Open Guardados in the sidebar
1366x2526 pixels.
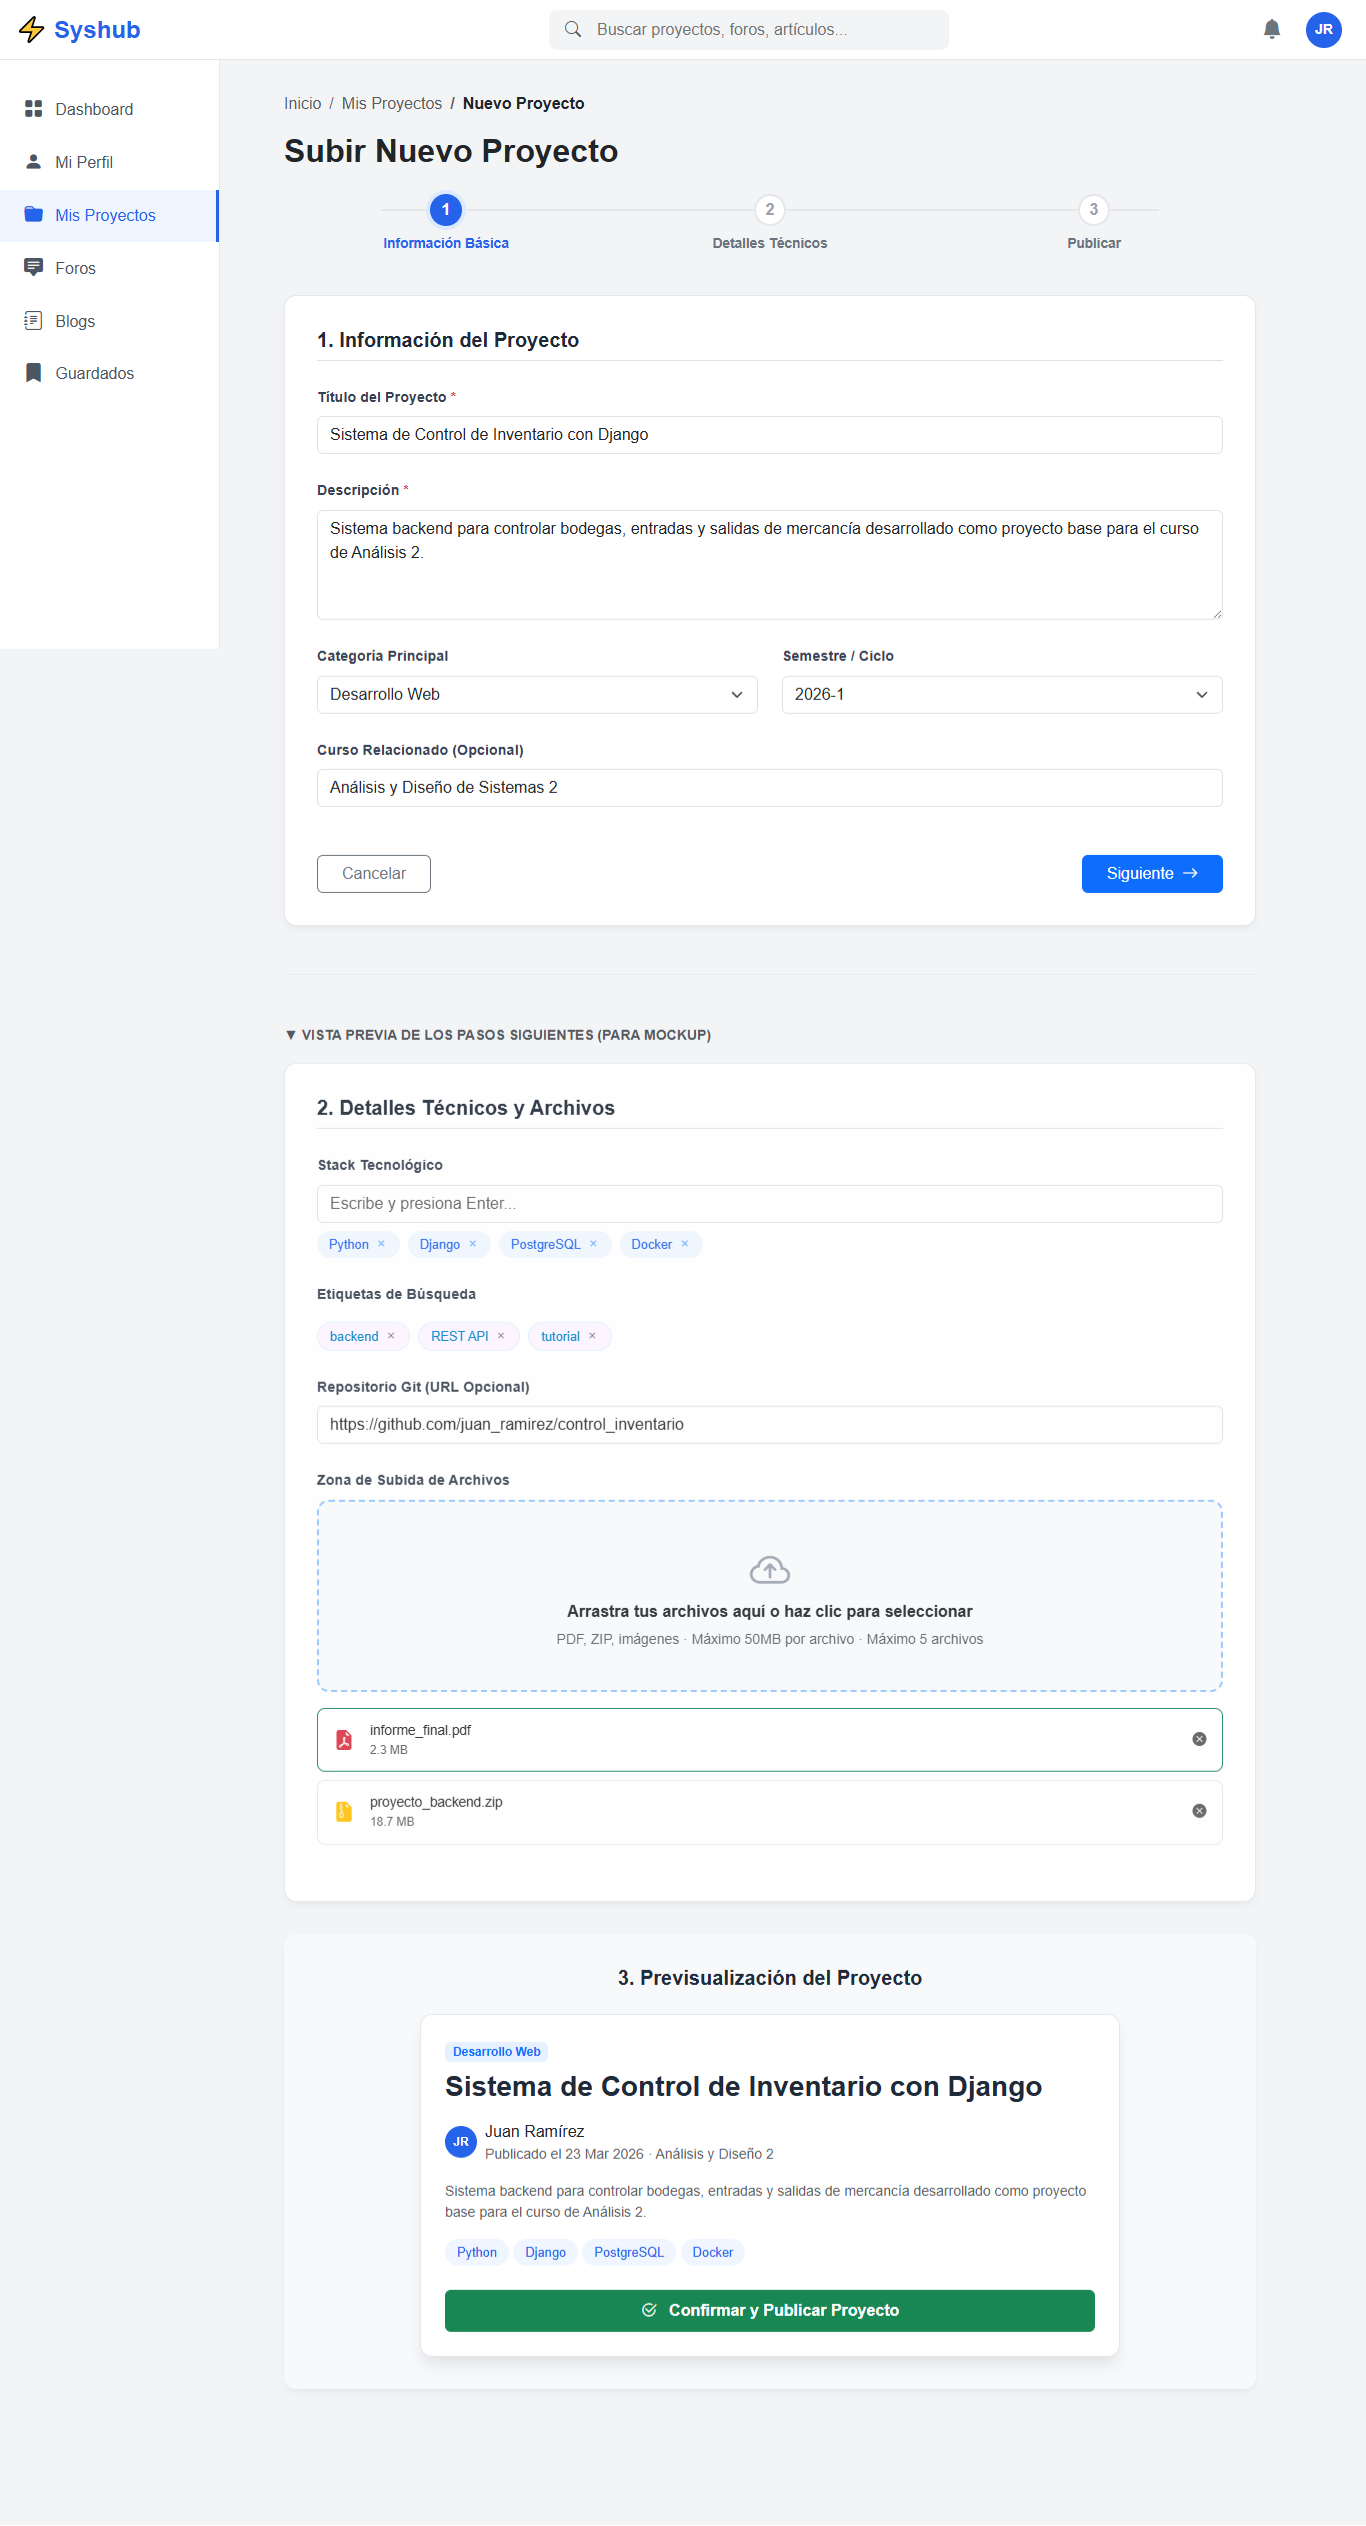(x=109, y=373)
